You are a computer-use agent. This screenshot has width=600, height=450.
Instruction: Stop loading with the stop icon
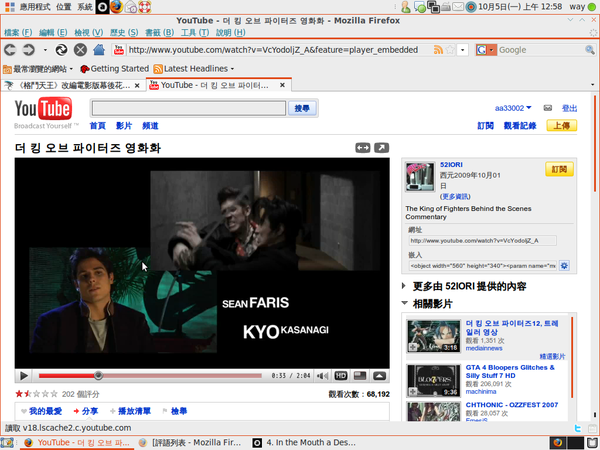80,50
